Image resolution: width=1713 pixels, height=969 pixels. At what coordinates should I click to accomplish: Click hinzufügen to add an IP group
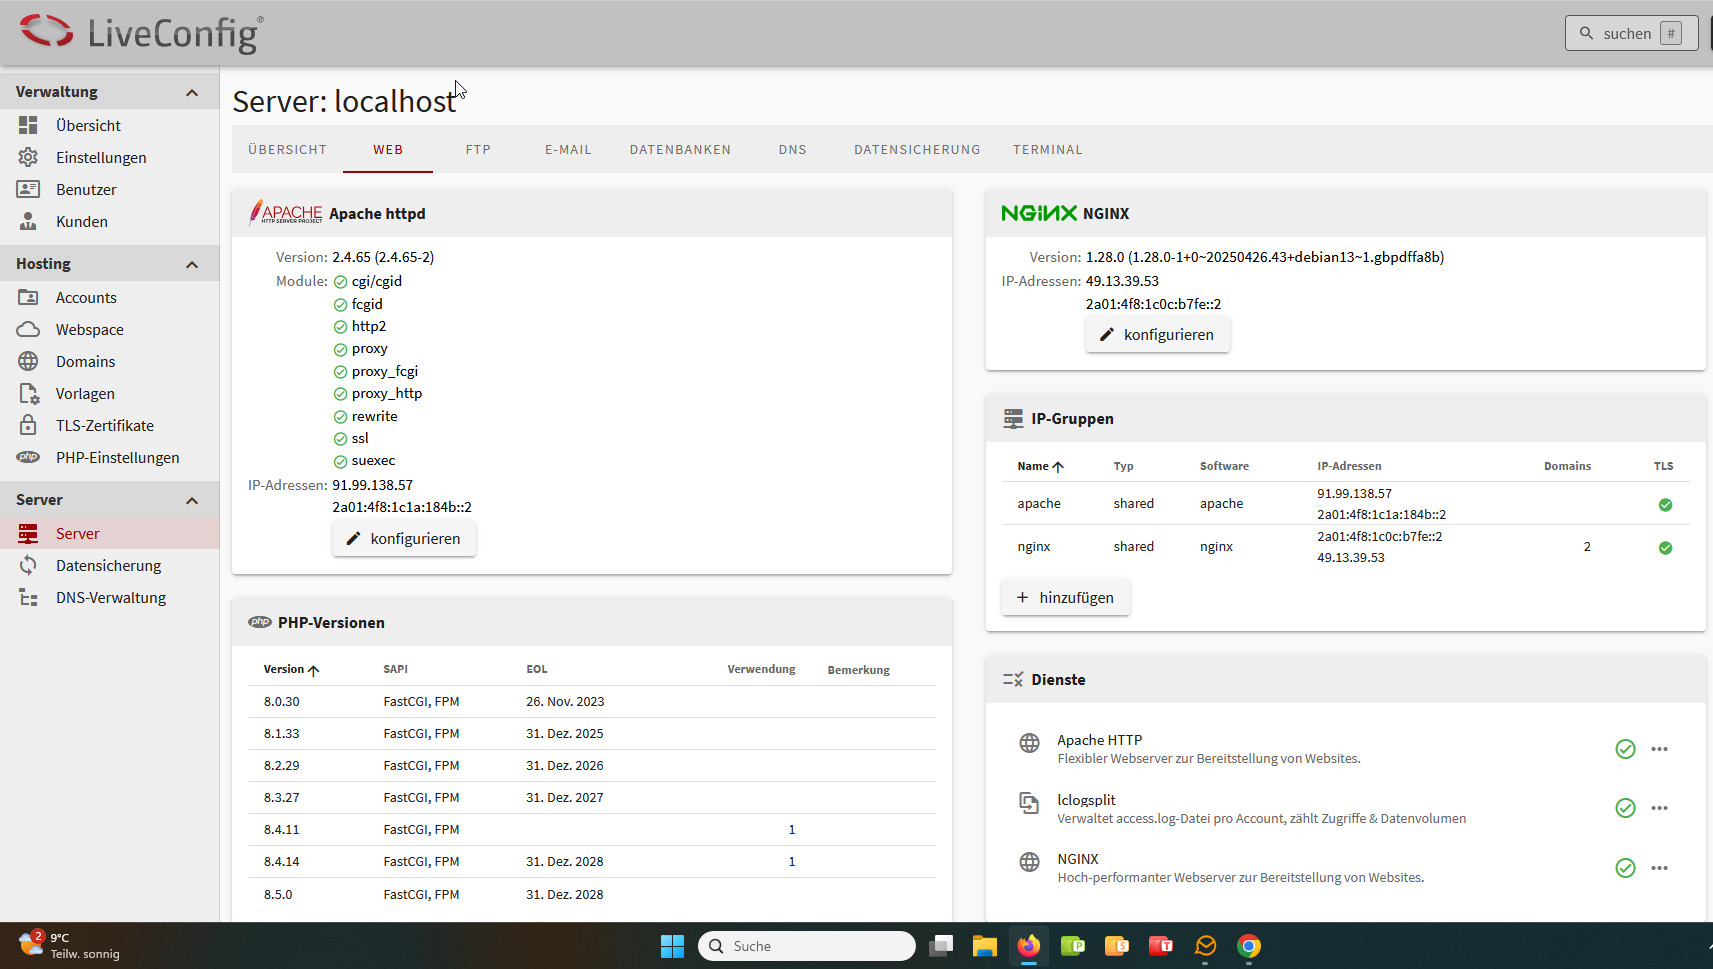click(1065, 597)
